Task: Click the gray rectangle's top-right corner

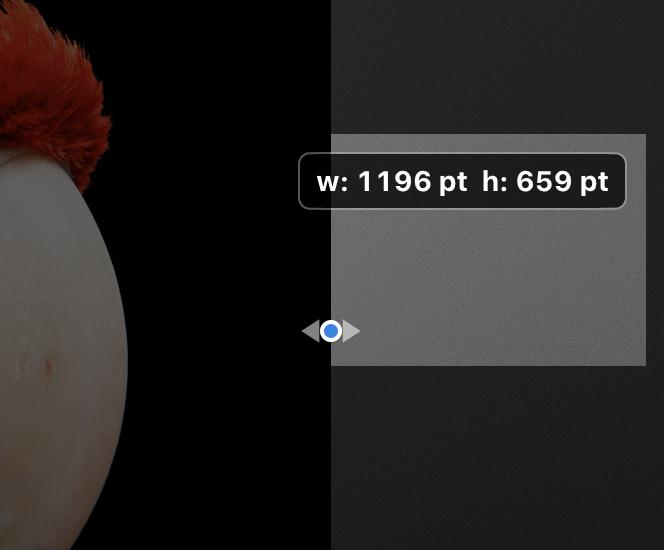Action: [x=646, y=134]
